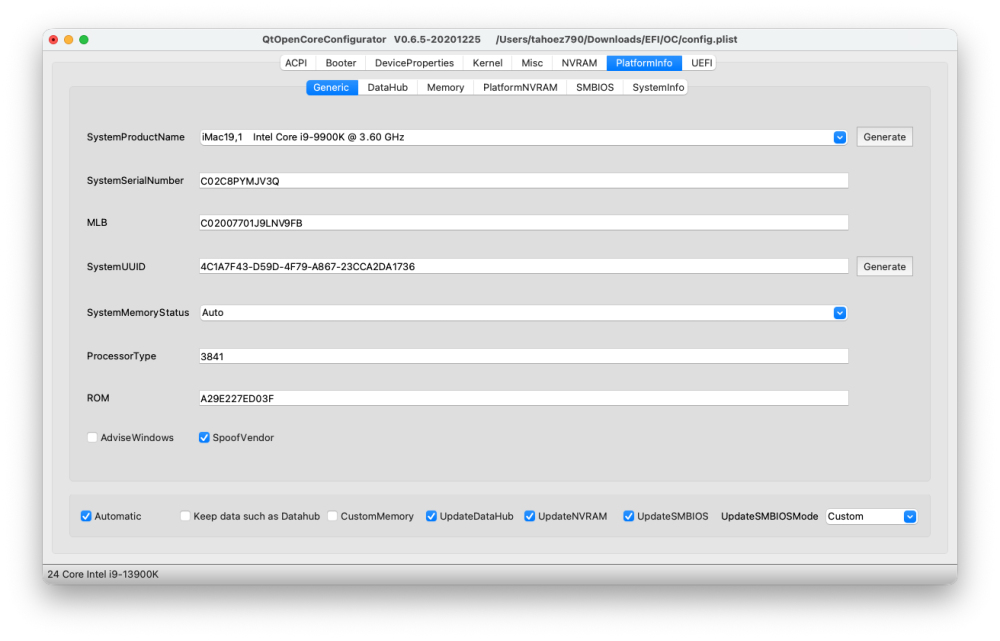The height and width of the screenshot is (641, 1000).
Task: Click the SystemUUID text field
Action: 523,267
